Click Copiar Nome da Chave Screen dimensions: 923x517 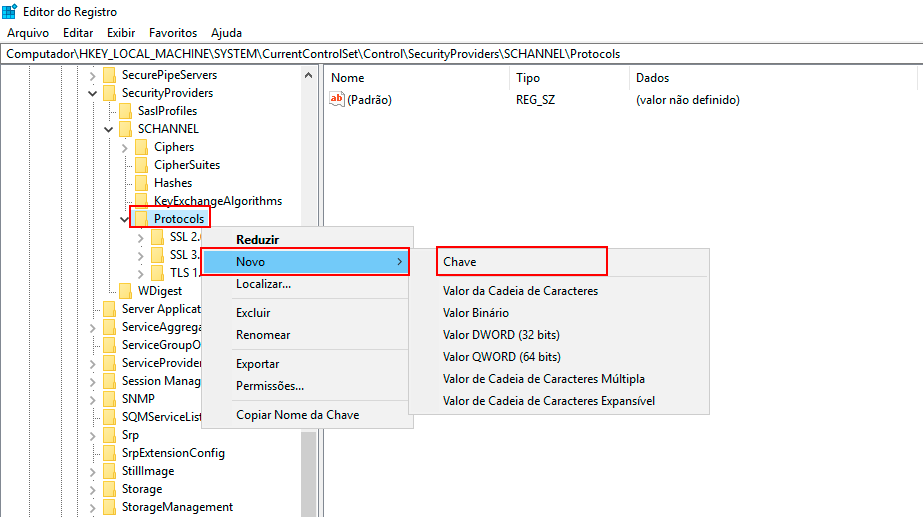(297, 415)
